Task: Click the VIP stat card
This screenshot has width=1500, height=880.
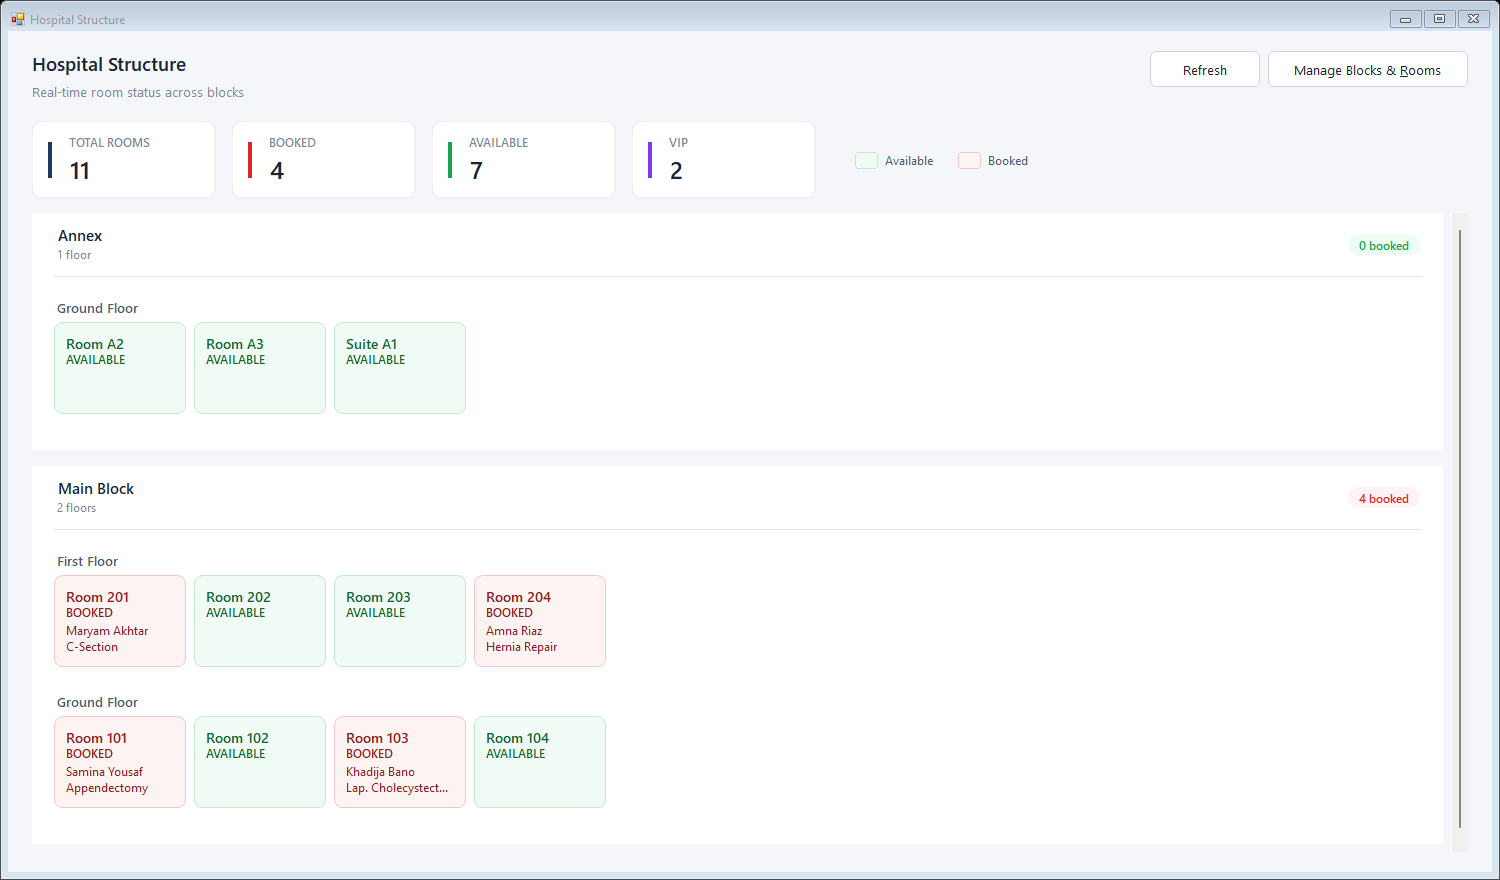Action: tap(724, 160)
